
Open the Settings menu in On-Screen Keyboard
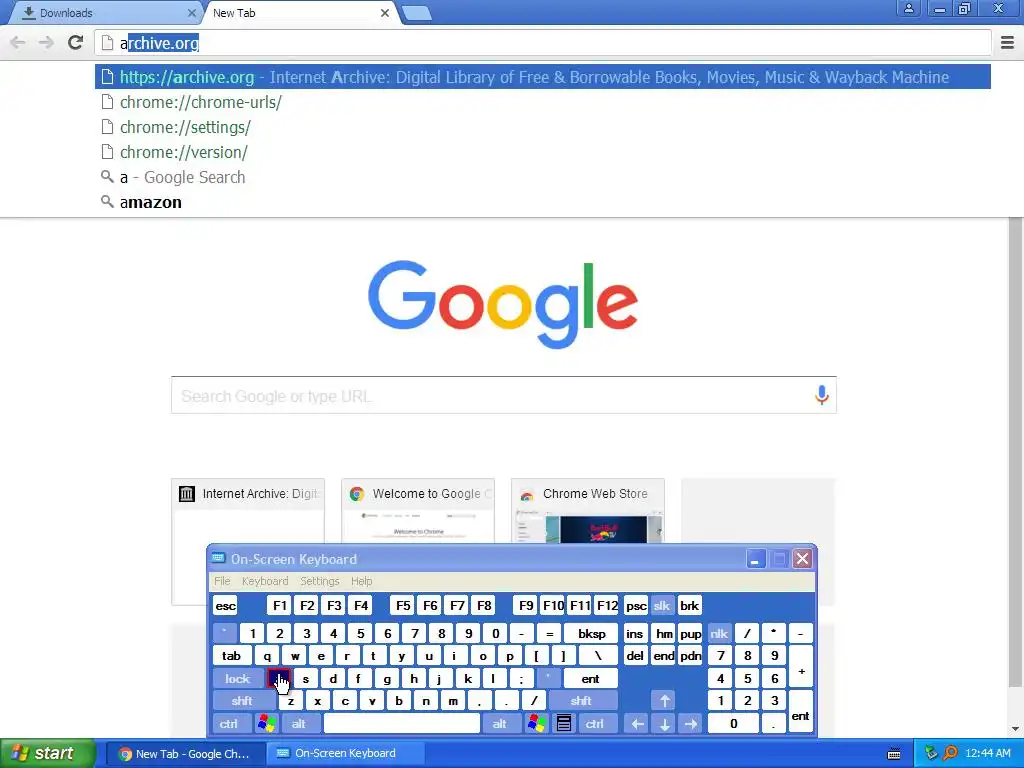point(319,581)
